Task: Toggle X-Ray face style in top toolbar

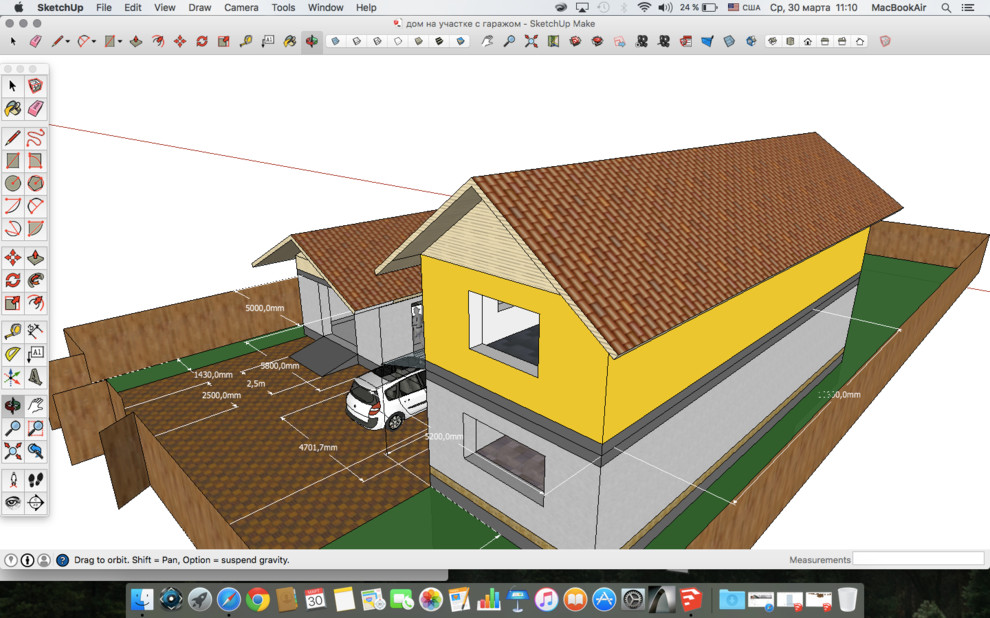Action: pyautogui.click(x=335, y=42)
